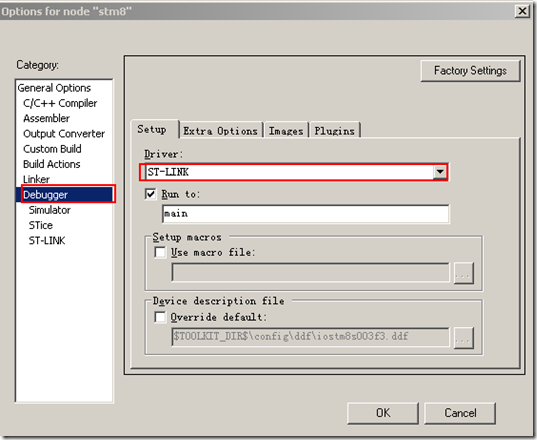This screenshot has width=537, height=440.
Task: Click the device description file path field
Action: pos(310,337)
